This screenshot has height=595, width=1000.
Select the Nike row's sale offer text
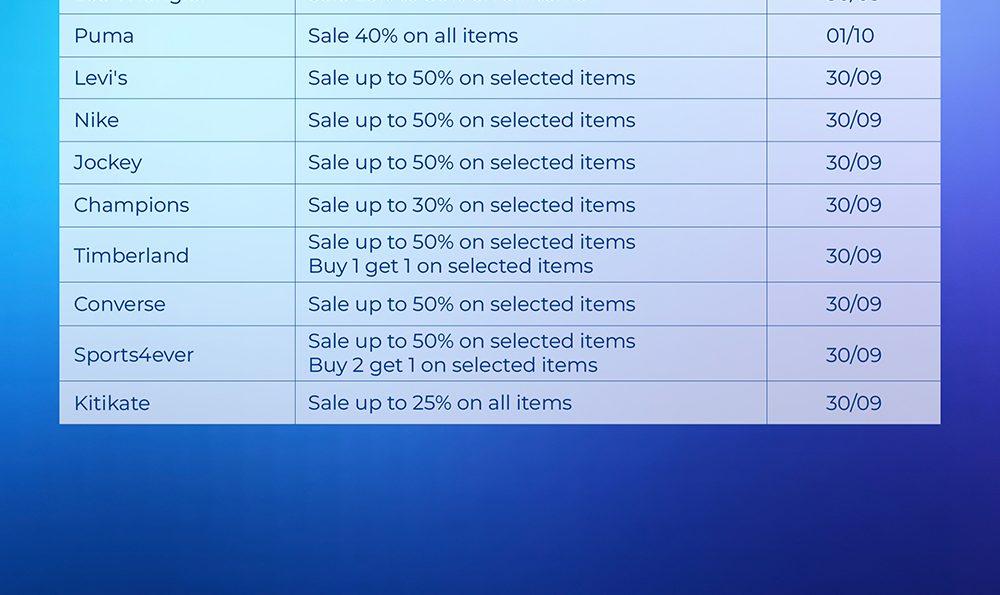(471, 120)
